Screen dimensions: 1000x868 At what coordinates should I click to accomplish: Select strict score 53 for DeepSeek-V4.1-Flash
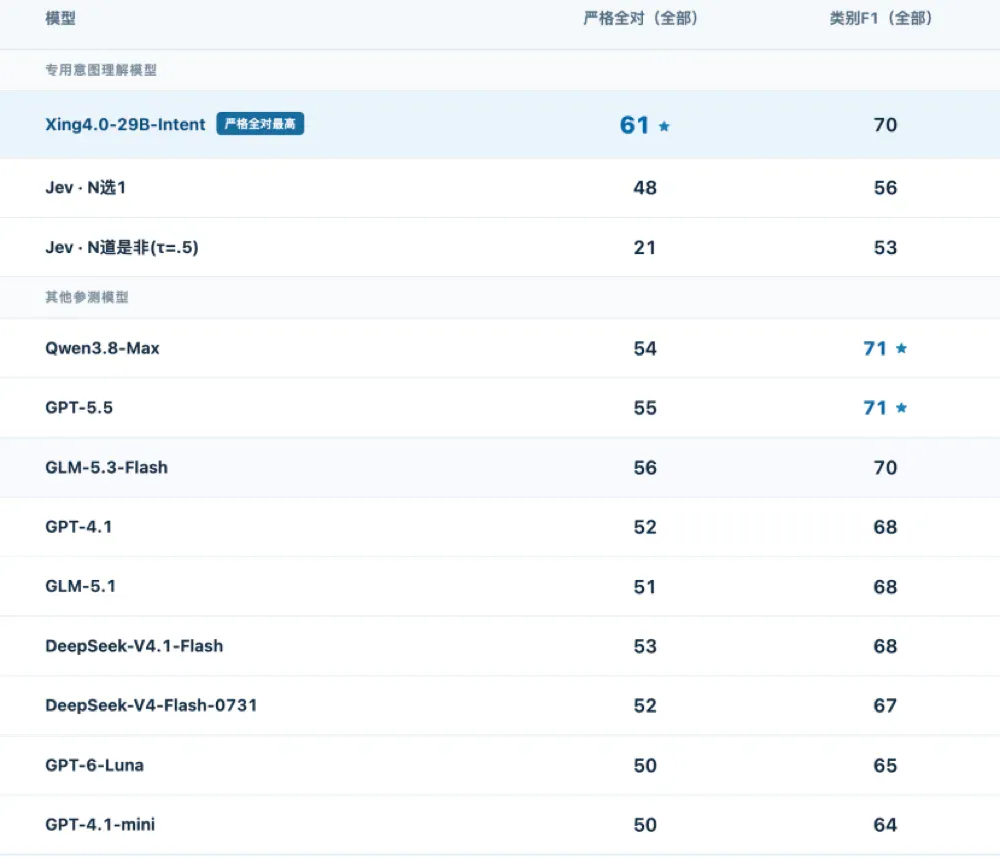(x=645, y=647)
